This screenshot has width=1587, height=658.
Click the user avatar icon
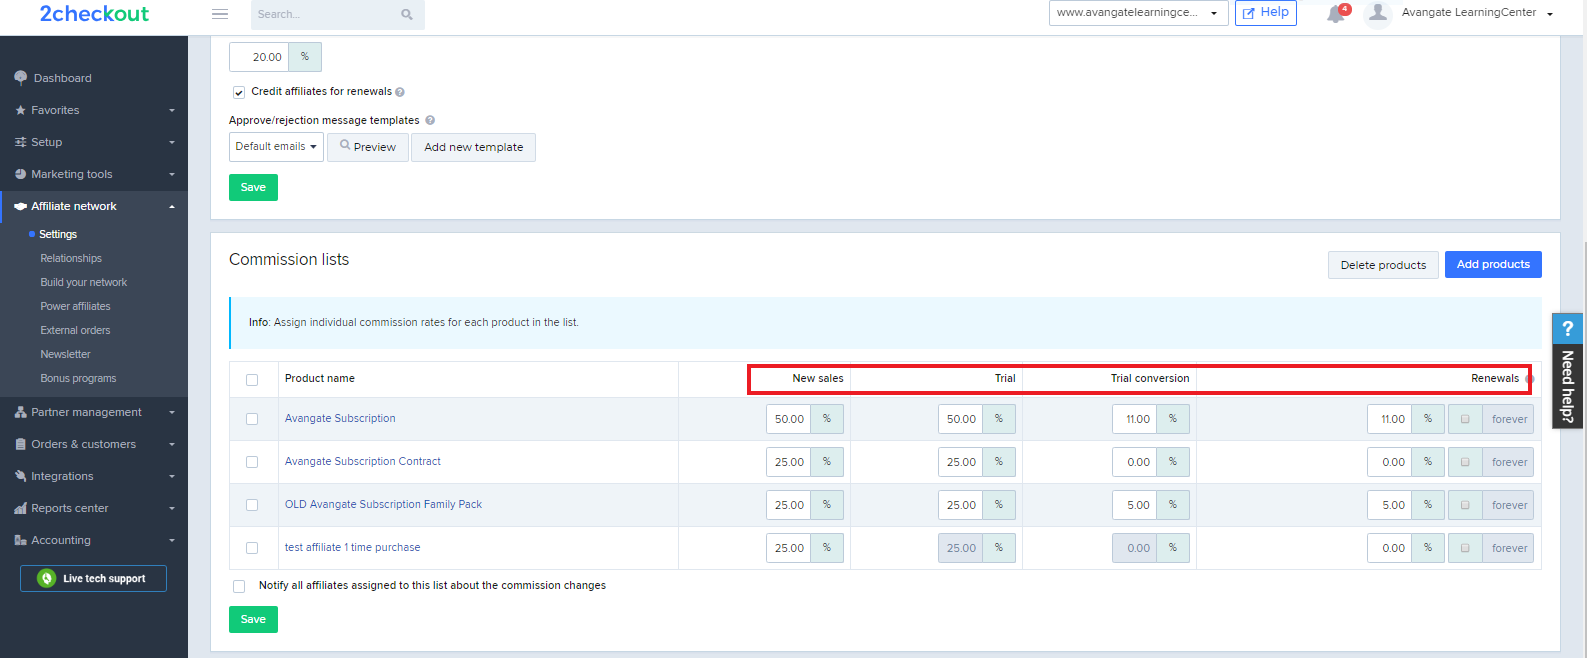(1378, 13)
